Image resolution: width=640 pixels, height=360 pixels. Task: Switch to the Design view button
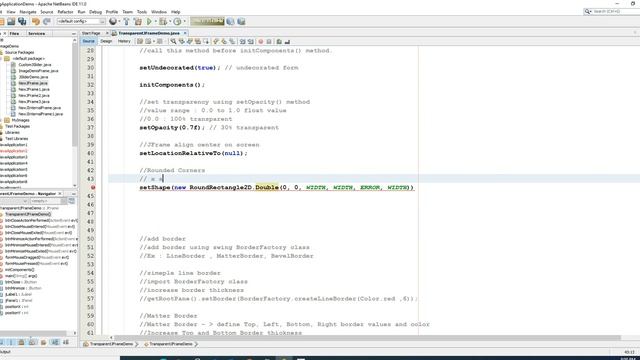click(x=106, y=41)
